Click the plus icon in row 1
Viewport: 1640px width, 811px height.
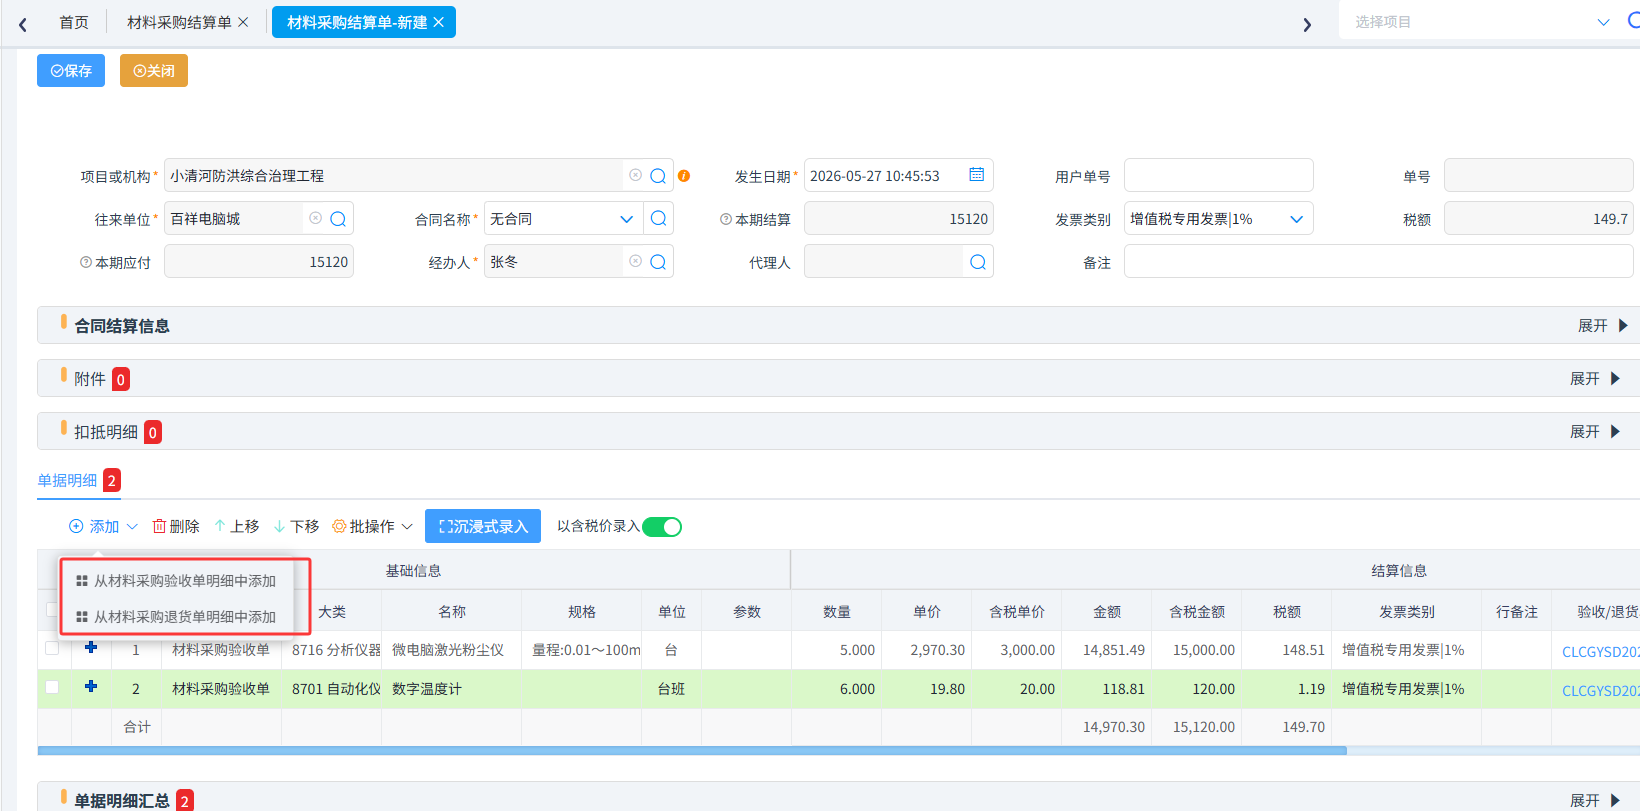tap(91, 647)
